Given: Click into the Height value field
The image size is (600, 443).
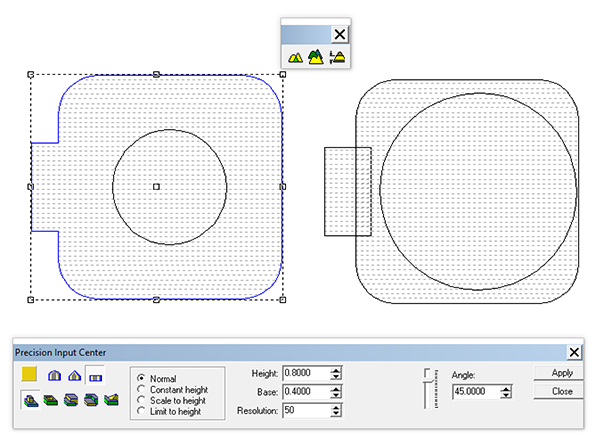Looking at the screenshot, I should pyautogui.click(x=306, y=373).
